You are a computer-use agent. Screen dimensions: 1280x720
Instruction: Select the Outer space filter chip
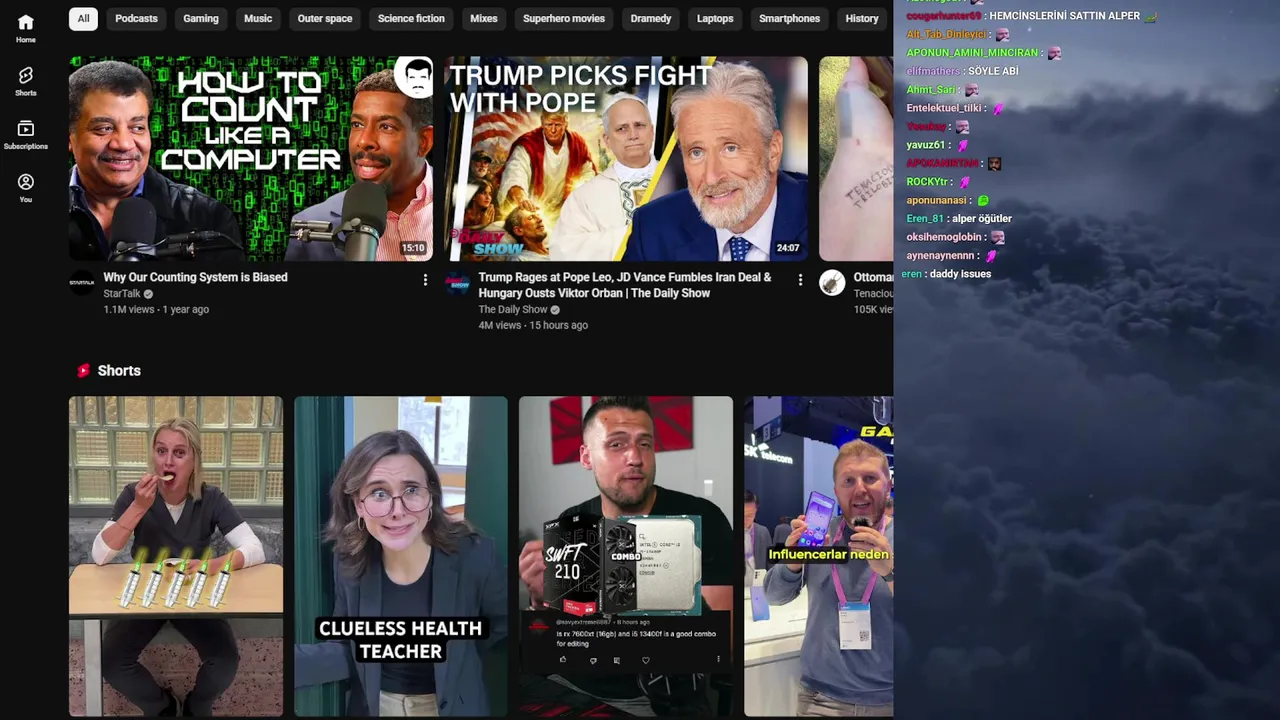coord(325,18)
